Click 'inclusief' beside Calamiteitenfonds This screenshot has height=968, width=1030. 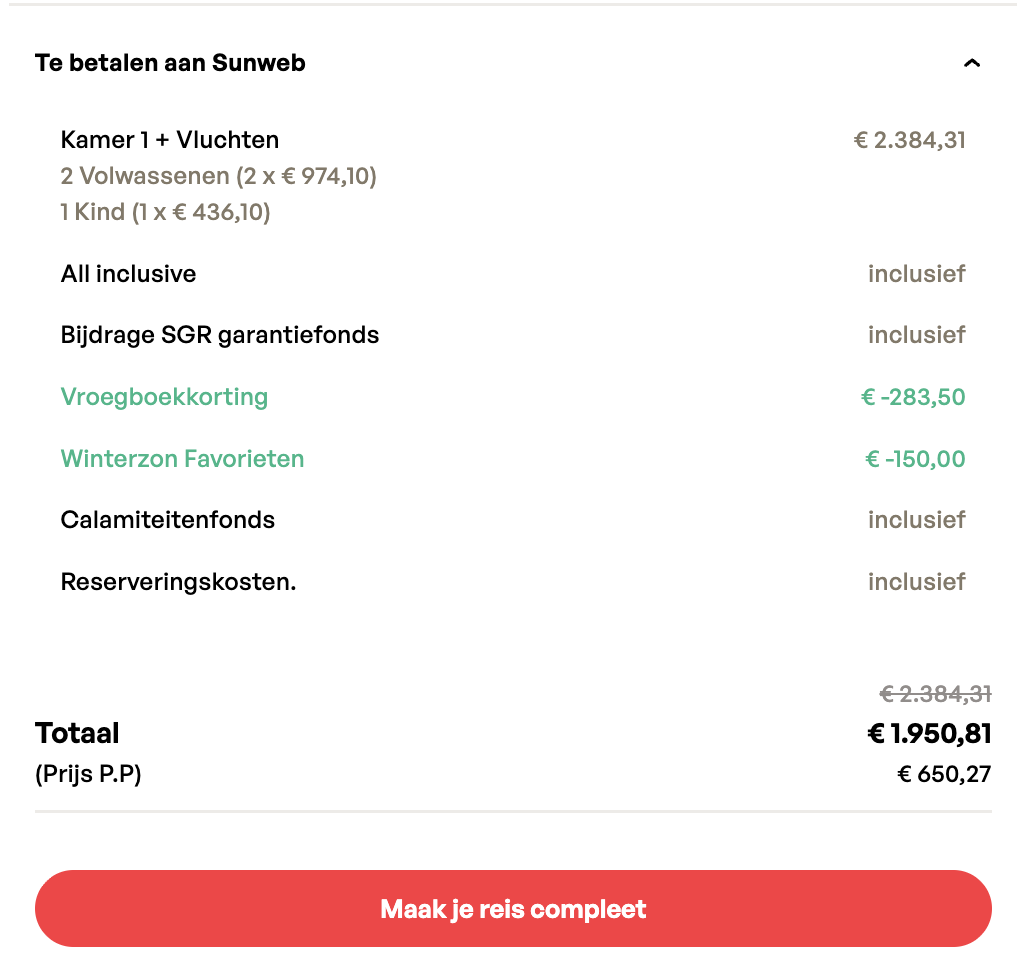coord(916,520)
